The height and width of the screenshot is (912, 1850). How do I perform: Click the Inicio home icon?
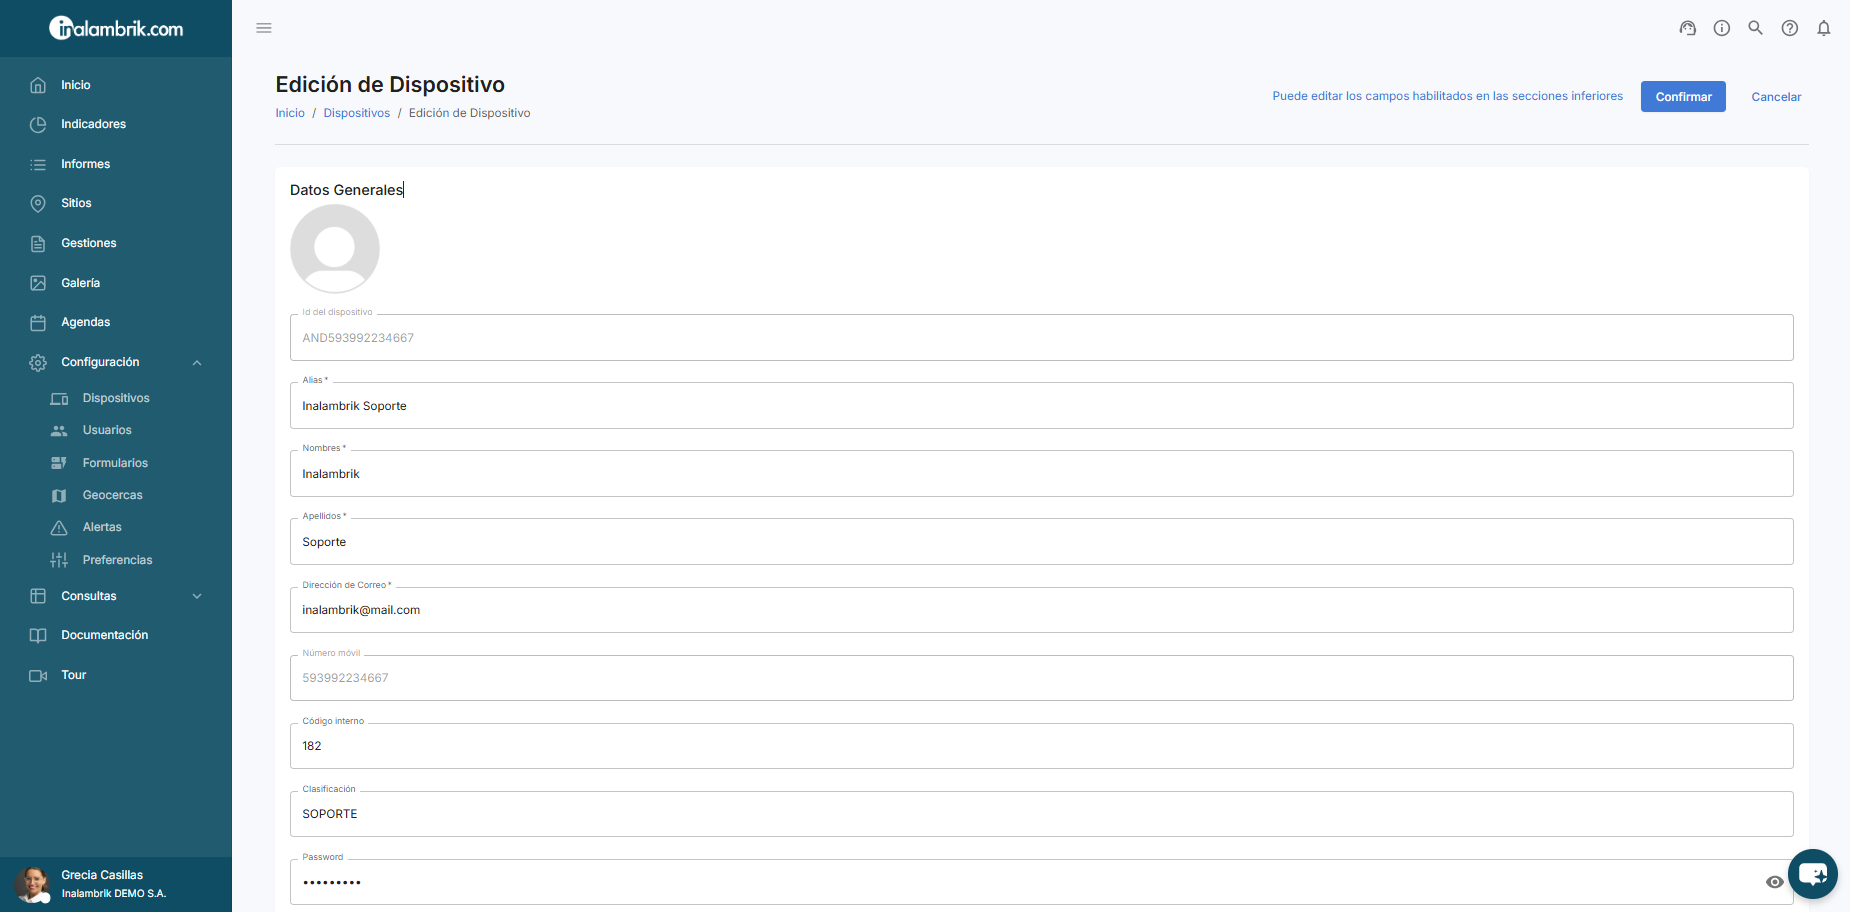[38, 85]
